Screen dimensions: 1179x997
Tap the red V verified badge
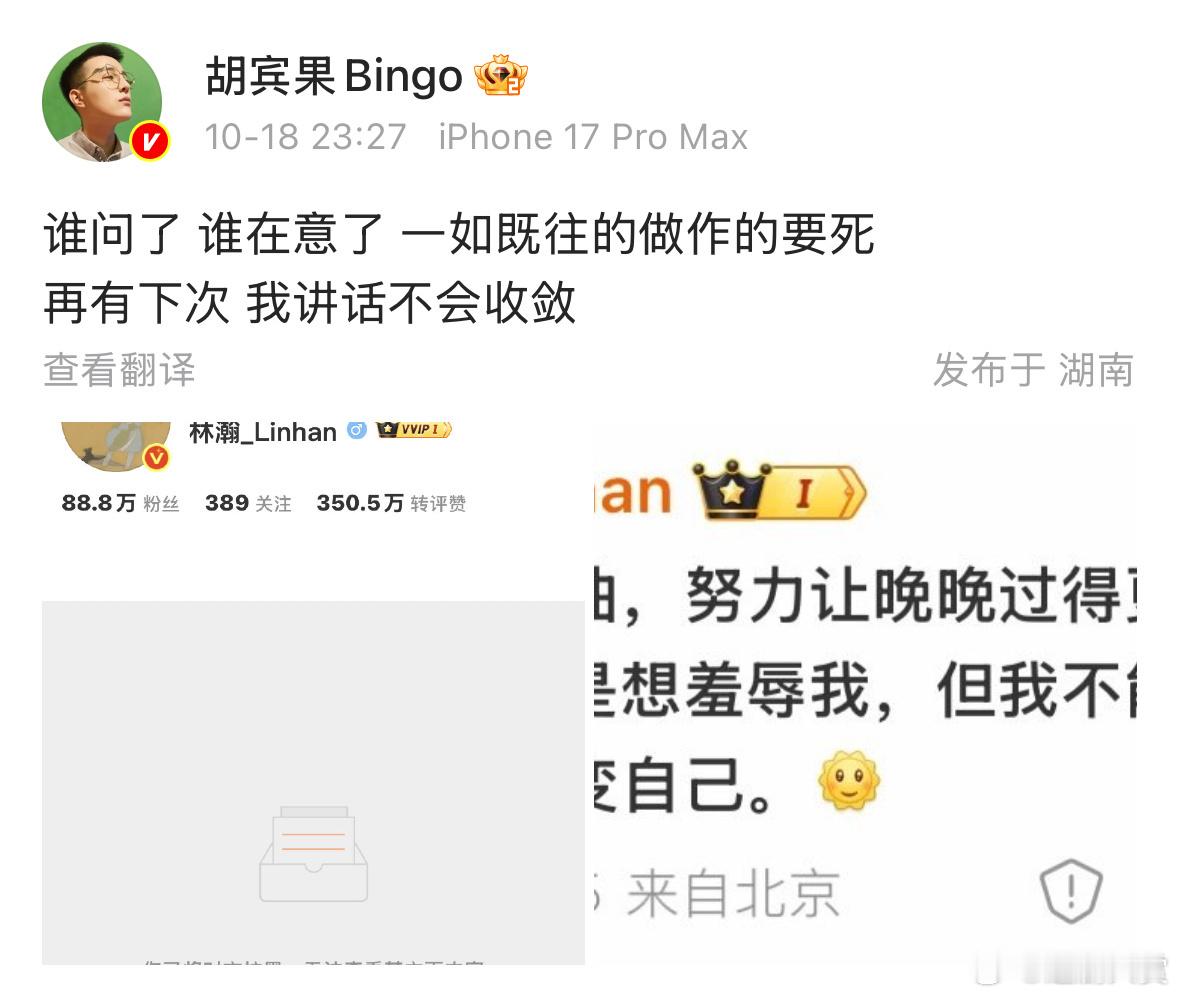coord(150,141)
